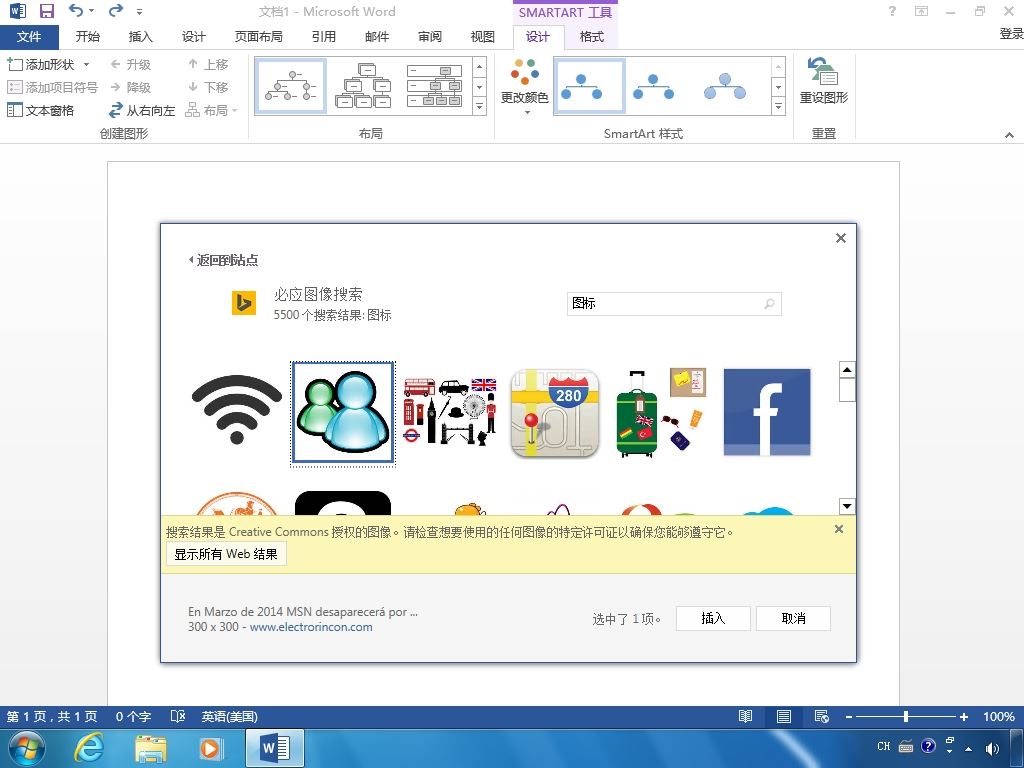The width and height of the screenshot is (1024, 768).
Task: Select the Facebook logo image
Action: tap(767, 412)
